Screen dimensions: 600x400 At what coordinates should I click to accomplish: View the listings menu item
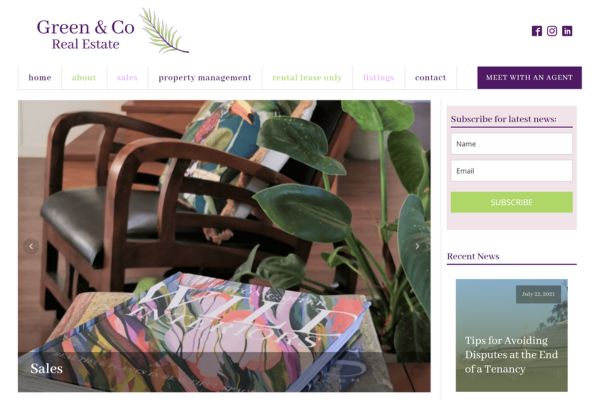click(378, 78)
